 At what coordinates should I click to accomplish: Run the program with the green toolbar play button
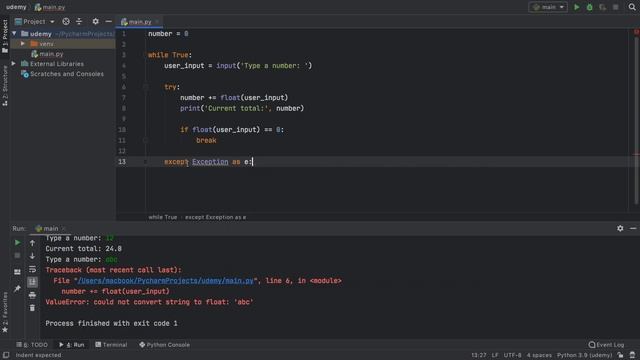[576, 7]
